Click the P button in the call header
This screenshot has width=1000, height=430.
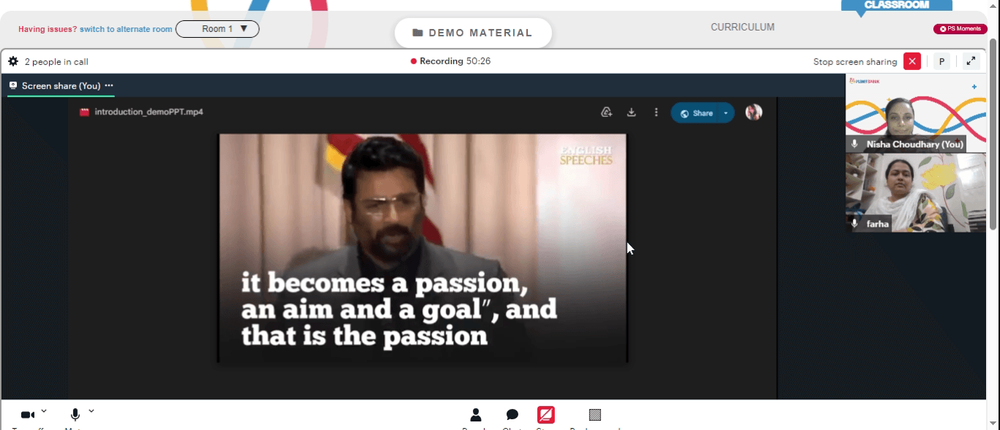point(941,61)
